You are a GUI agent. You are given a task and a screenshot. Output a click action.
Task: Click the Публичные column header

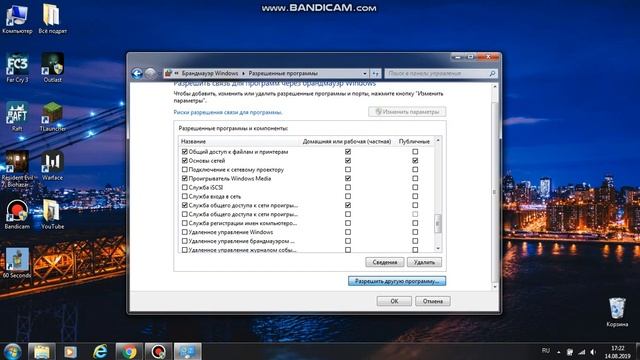click(414, 141)
